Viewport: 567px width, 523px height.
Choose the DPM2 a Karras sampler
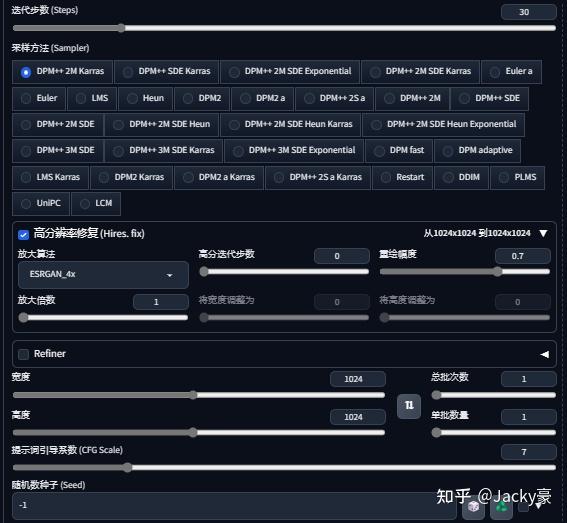219,178
